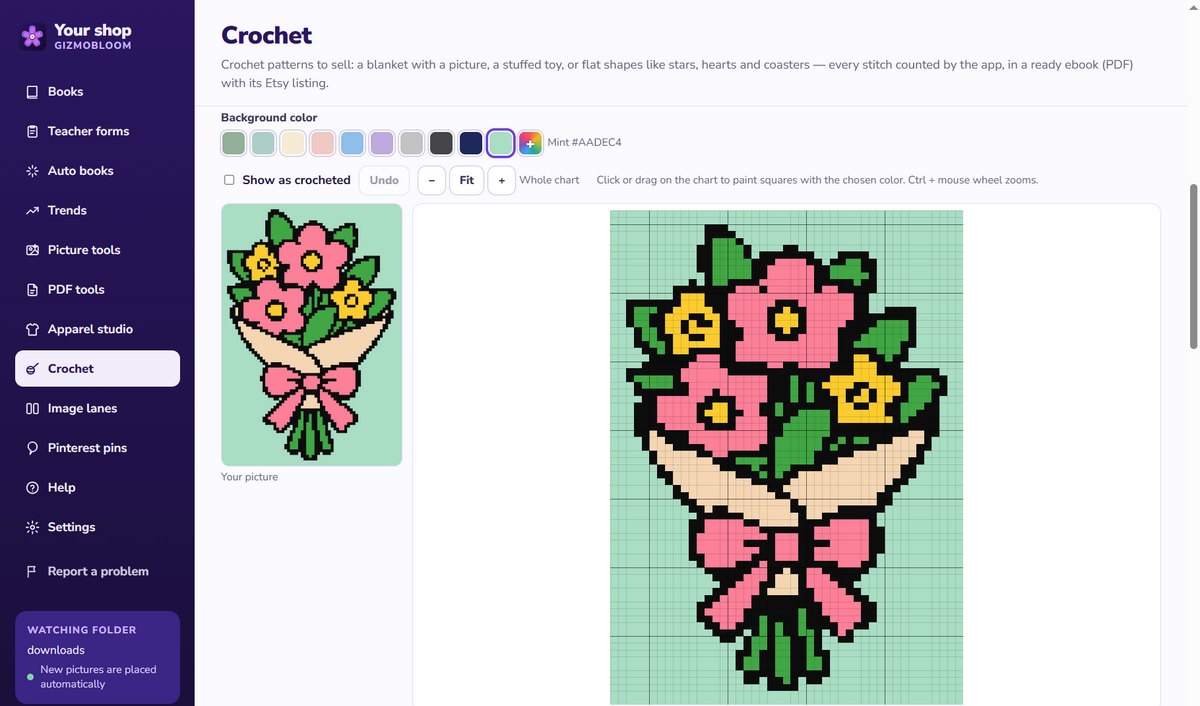Open the Books section icon
This screenshot has height=706, width=1200.
(32, 92)
